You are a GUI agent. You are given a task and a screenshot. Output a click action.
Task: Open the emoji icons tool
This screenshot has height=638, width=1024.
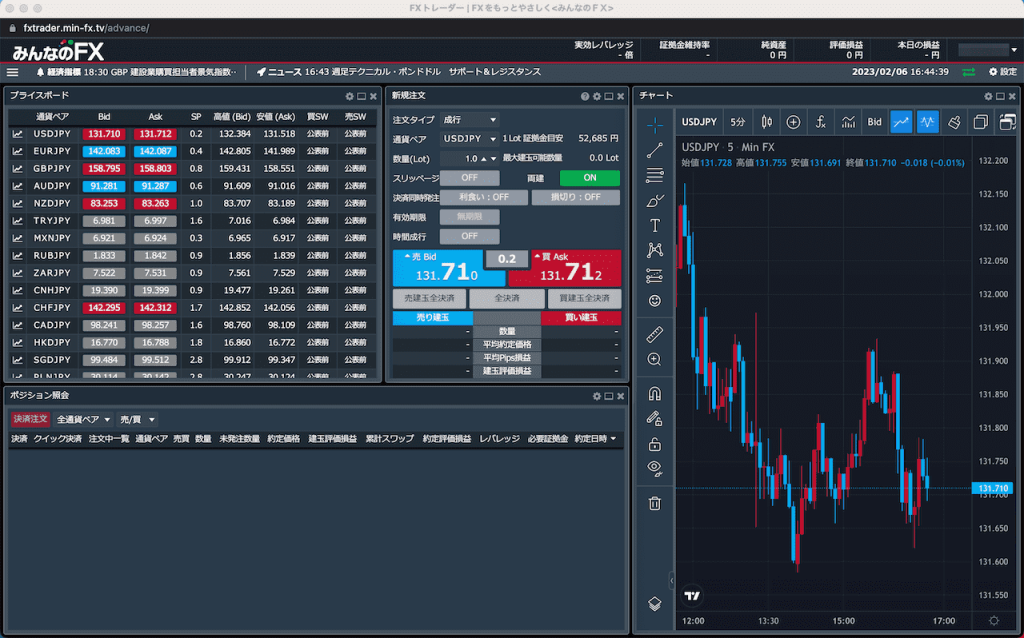[654, 300]
